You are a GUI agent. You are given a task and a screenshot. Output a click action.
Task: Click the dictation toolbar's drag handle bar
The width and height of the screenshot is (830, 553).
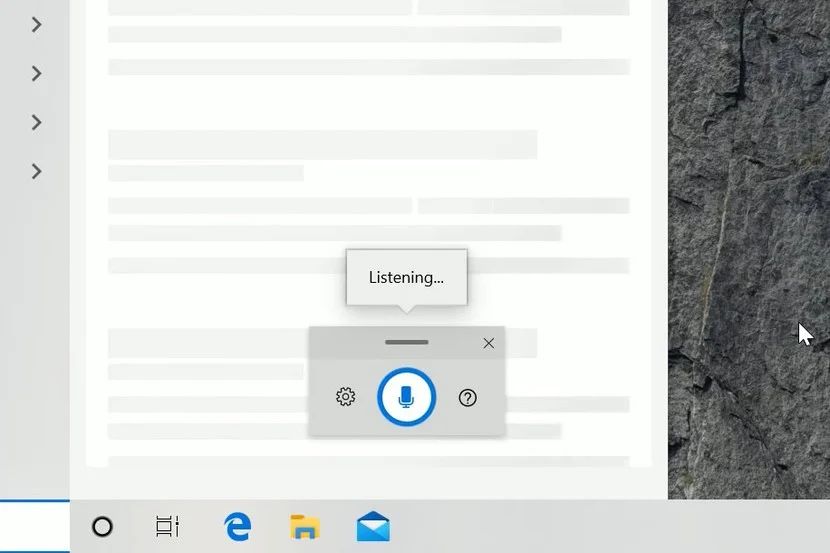tap(407, 342)
